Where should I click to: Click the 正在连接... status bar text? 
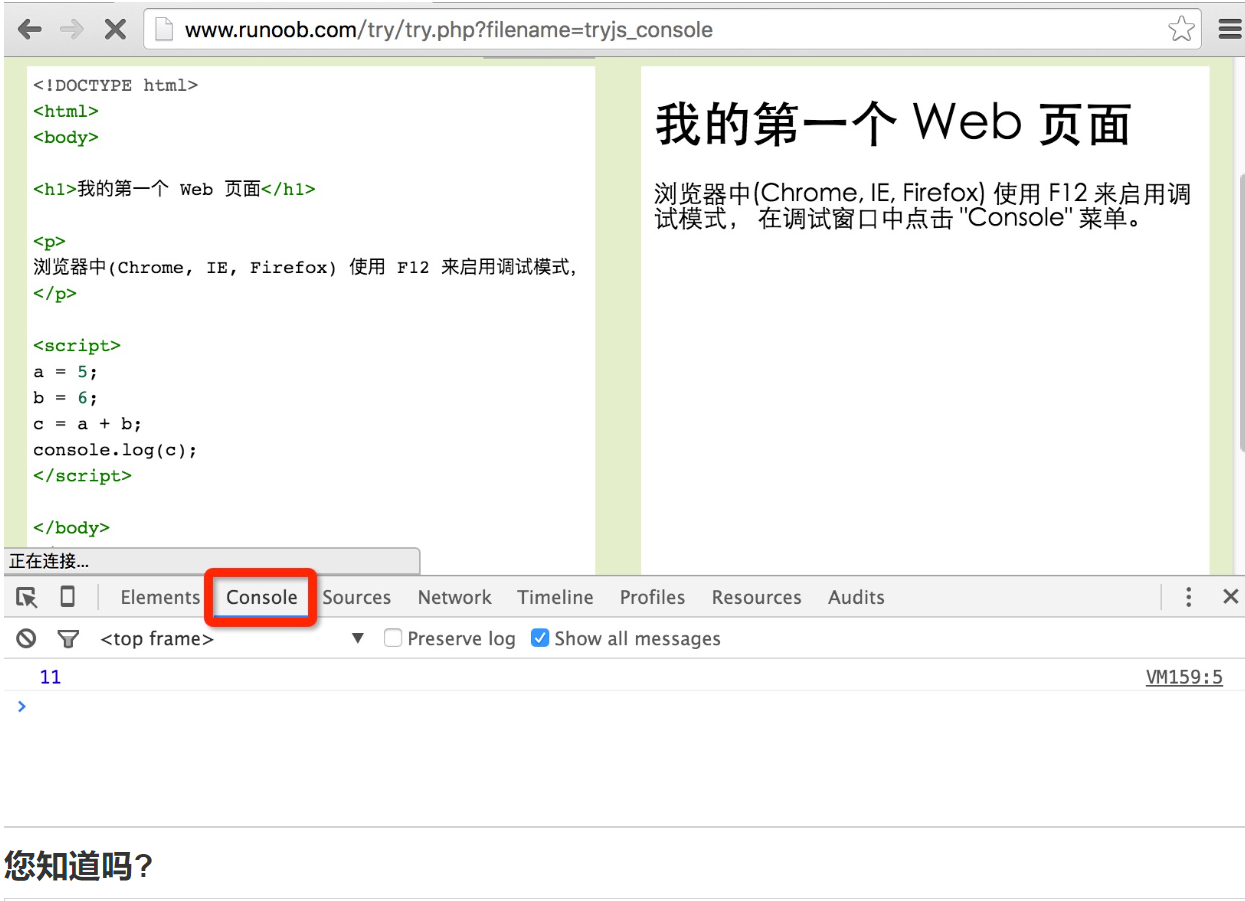[48, 562]
